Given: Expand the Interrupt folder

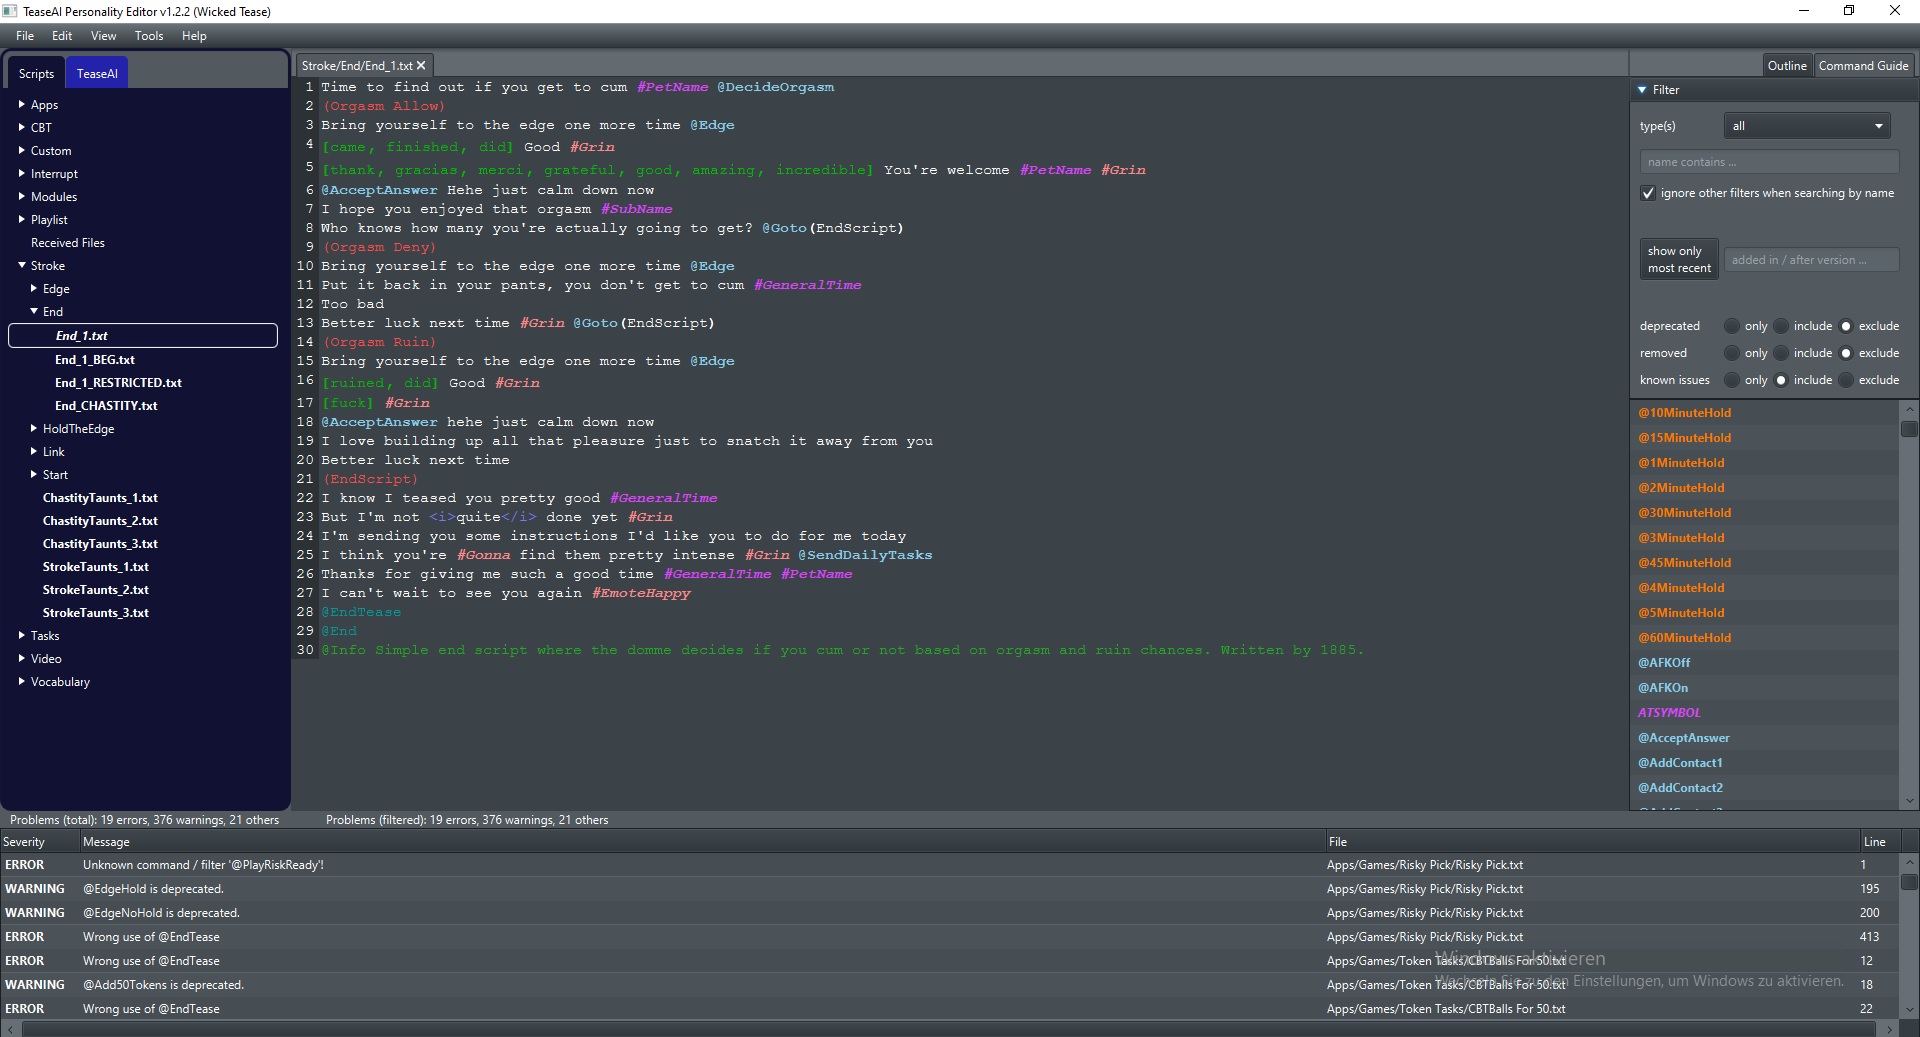Looking at the screenshot, I should tap(22, 173).
